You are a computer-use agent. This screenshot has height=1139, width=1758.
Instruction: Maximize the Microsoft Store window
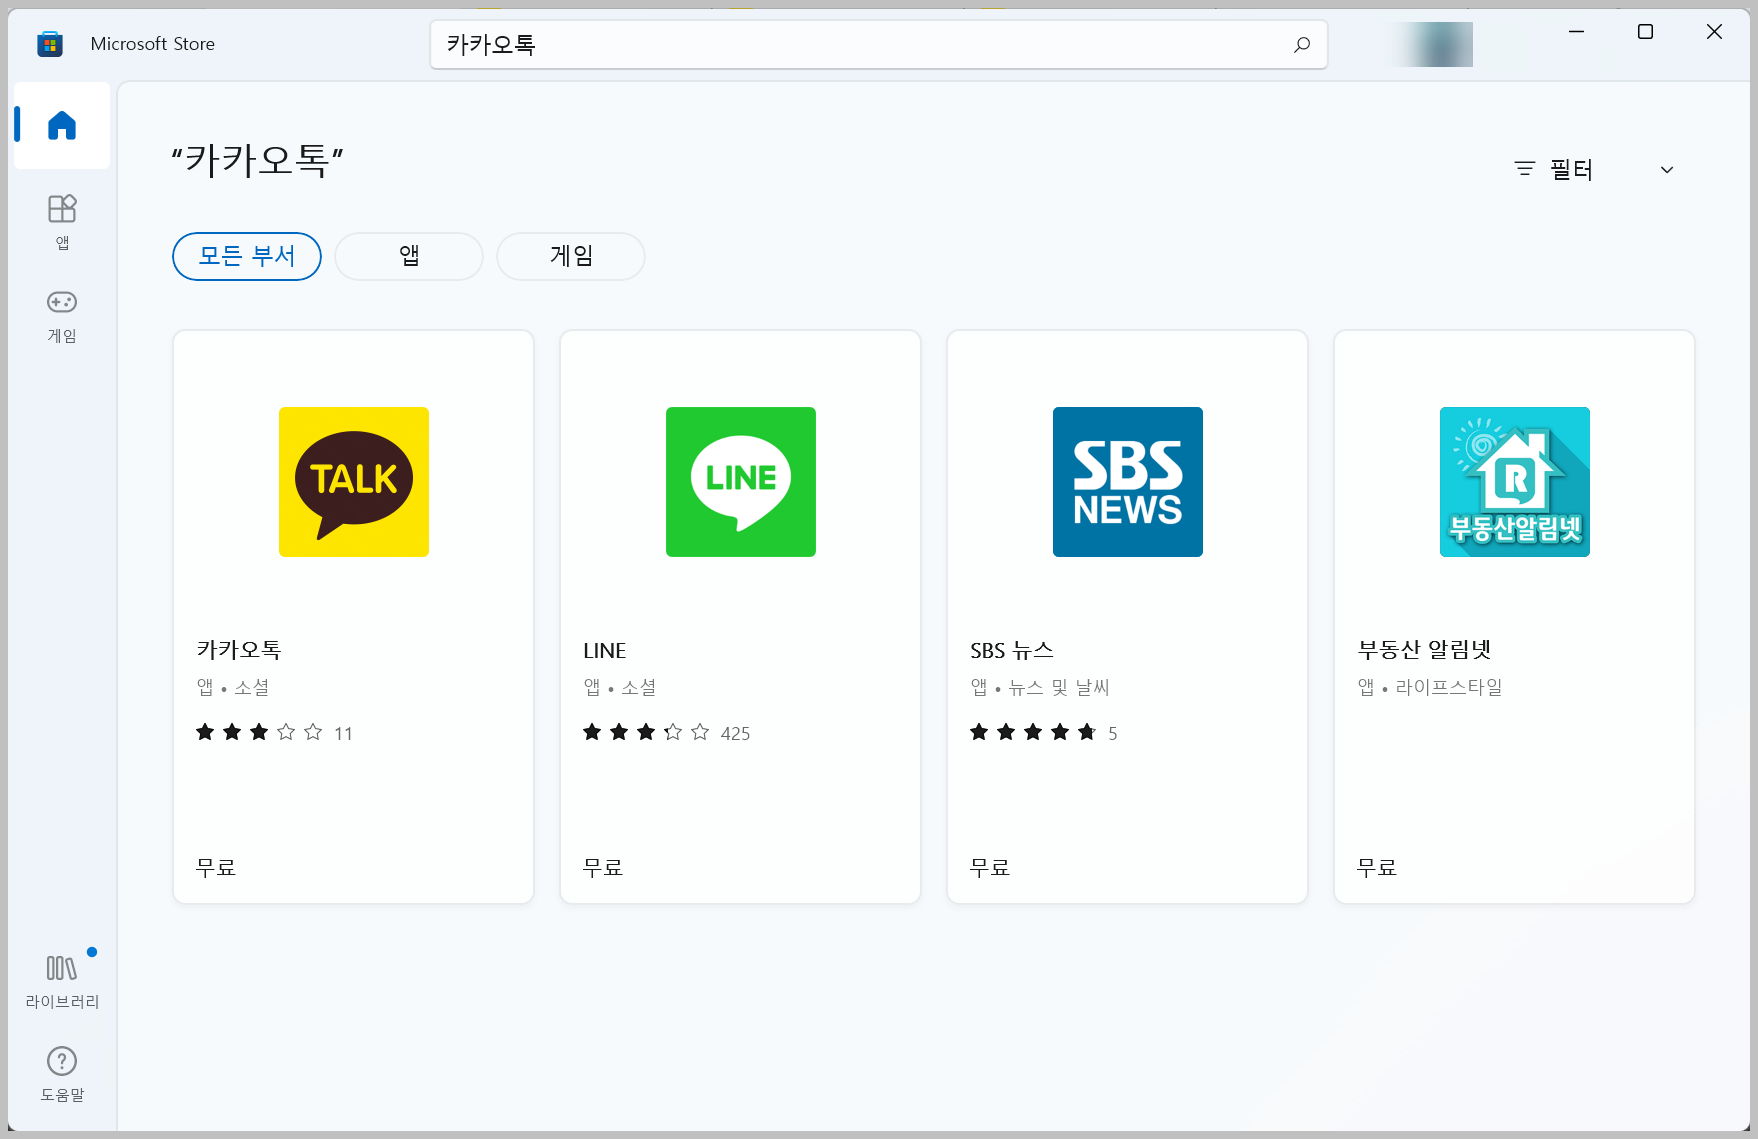click(x=1645, y=32)
